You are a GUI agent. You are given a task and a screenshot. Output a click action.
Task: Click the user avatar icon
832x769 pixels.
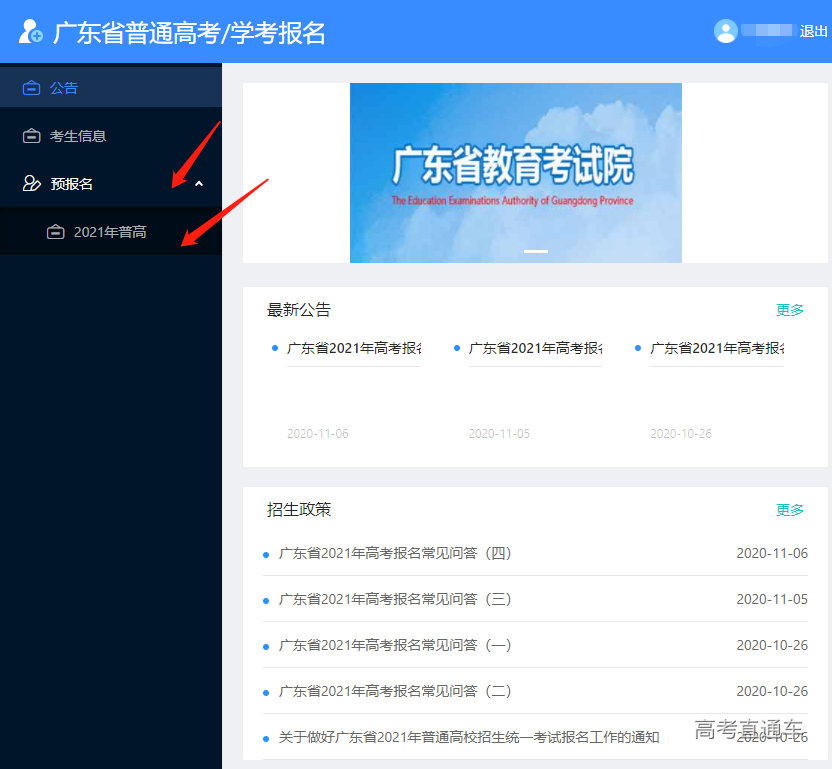[x=725, y=31]
